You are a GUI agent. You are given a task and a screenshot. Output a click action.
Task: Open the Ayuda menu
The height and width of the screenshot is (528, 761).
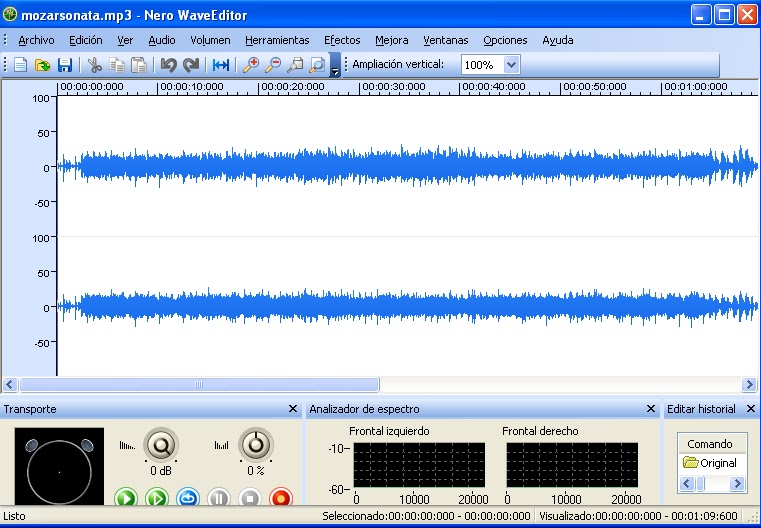pyautogui.click(x=558, y=40)
